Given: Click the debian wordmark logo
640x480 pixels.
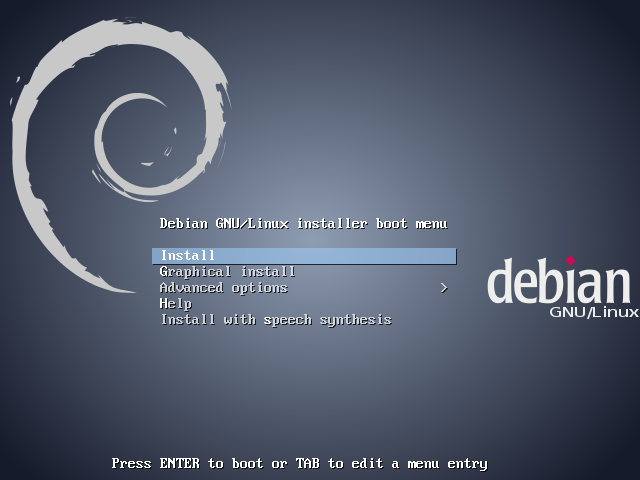Looking at the screenshot, I should (559, 283).
